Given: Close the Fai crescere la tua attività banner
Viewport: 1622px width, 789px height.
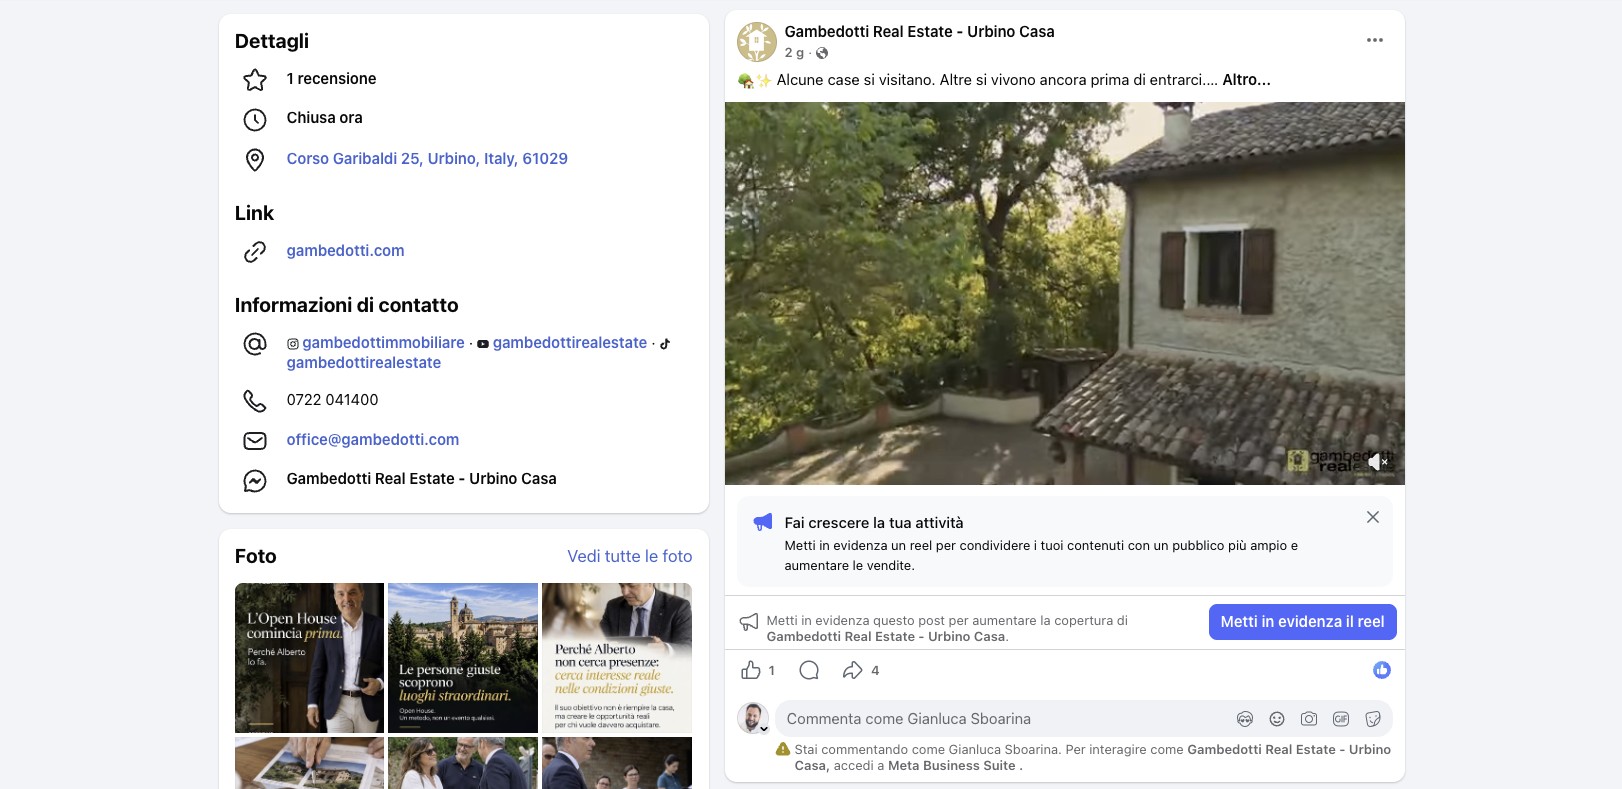Looking at the screenshot, I should [1373, 517].
